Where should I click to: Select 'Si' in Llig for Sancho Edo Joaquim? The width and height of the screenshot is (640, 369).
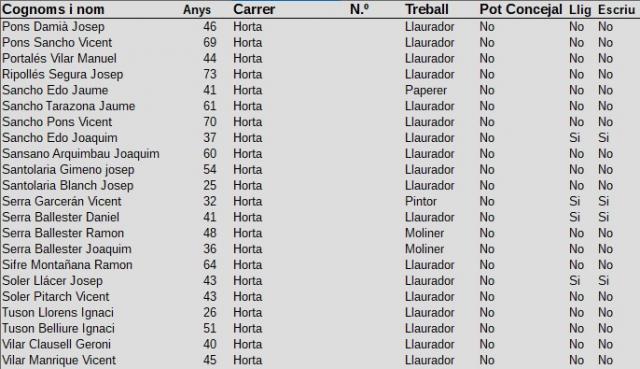(x=575, y=138)
